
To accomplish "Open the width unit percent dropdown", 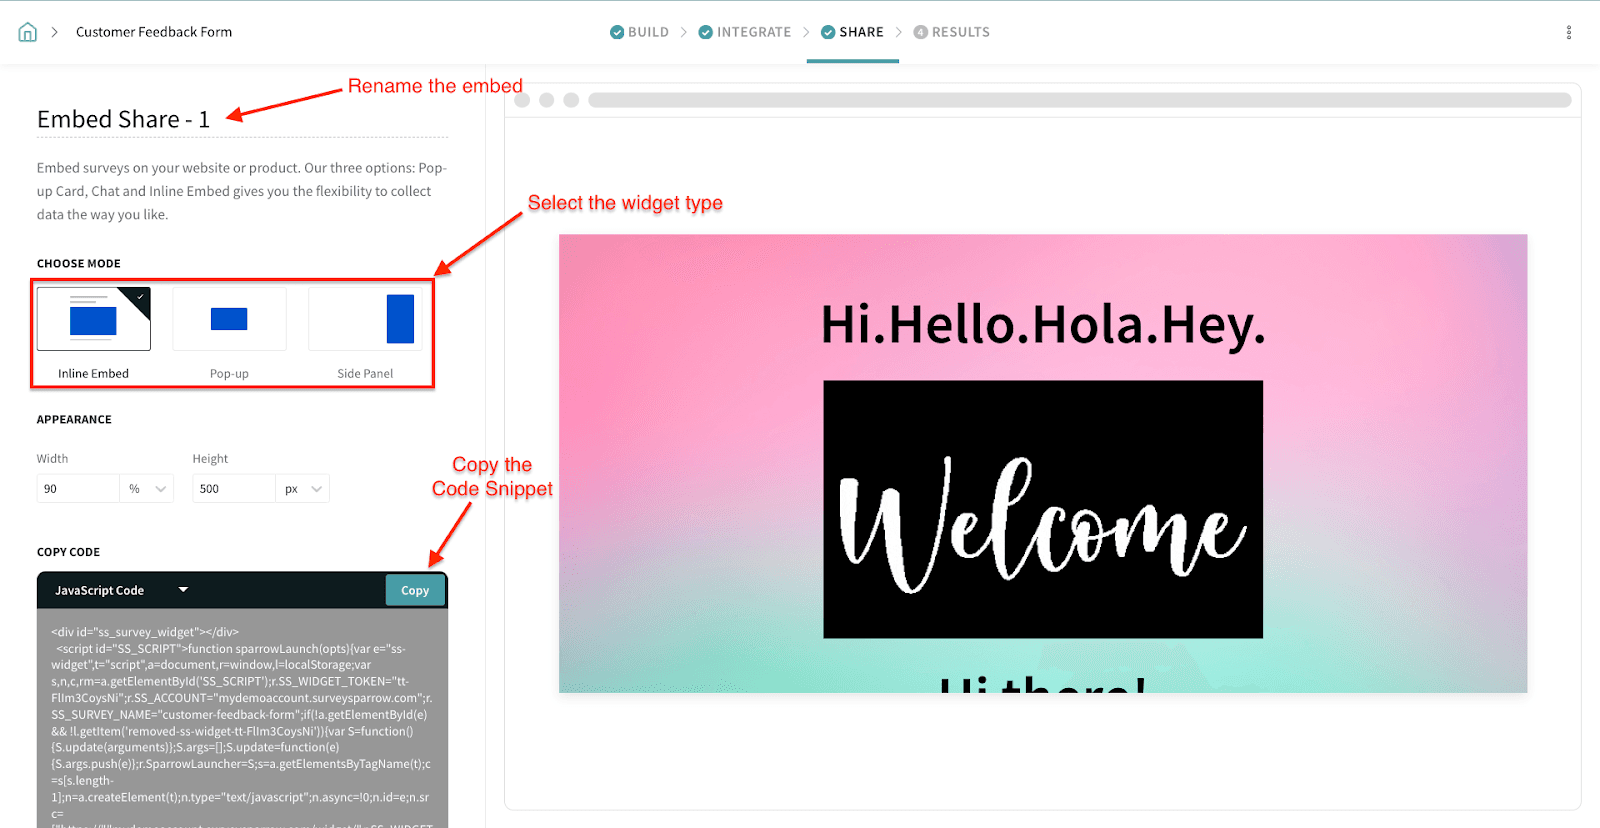I will click(x=147, y=489).
